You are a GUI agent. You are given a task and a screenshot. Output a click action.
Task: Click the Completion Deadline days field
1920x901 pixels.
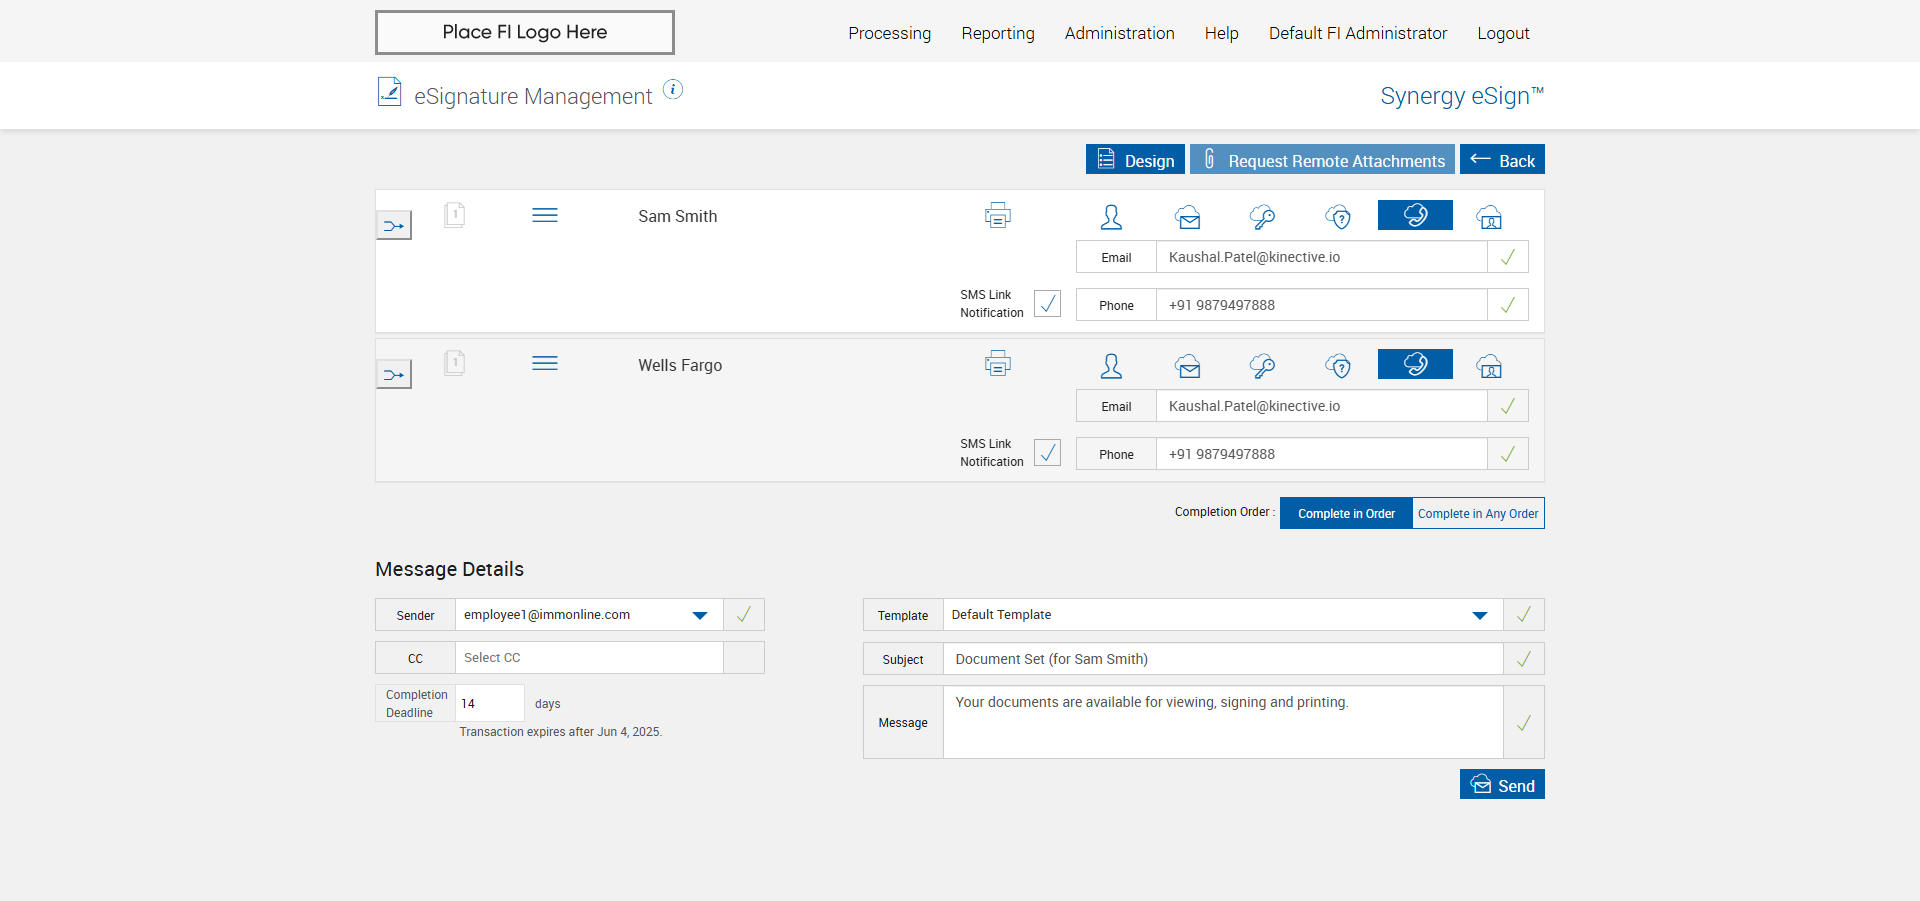tap(490, 703)
